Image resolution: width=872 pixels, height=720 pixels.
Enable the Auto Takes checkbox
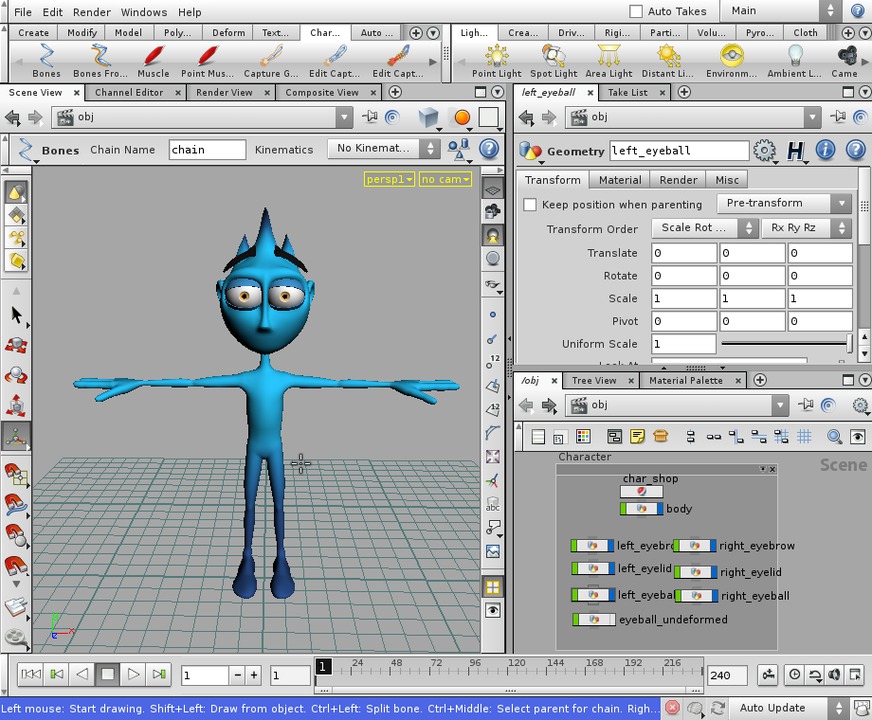637,11
